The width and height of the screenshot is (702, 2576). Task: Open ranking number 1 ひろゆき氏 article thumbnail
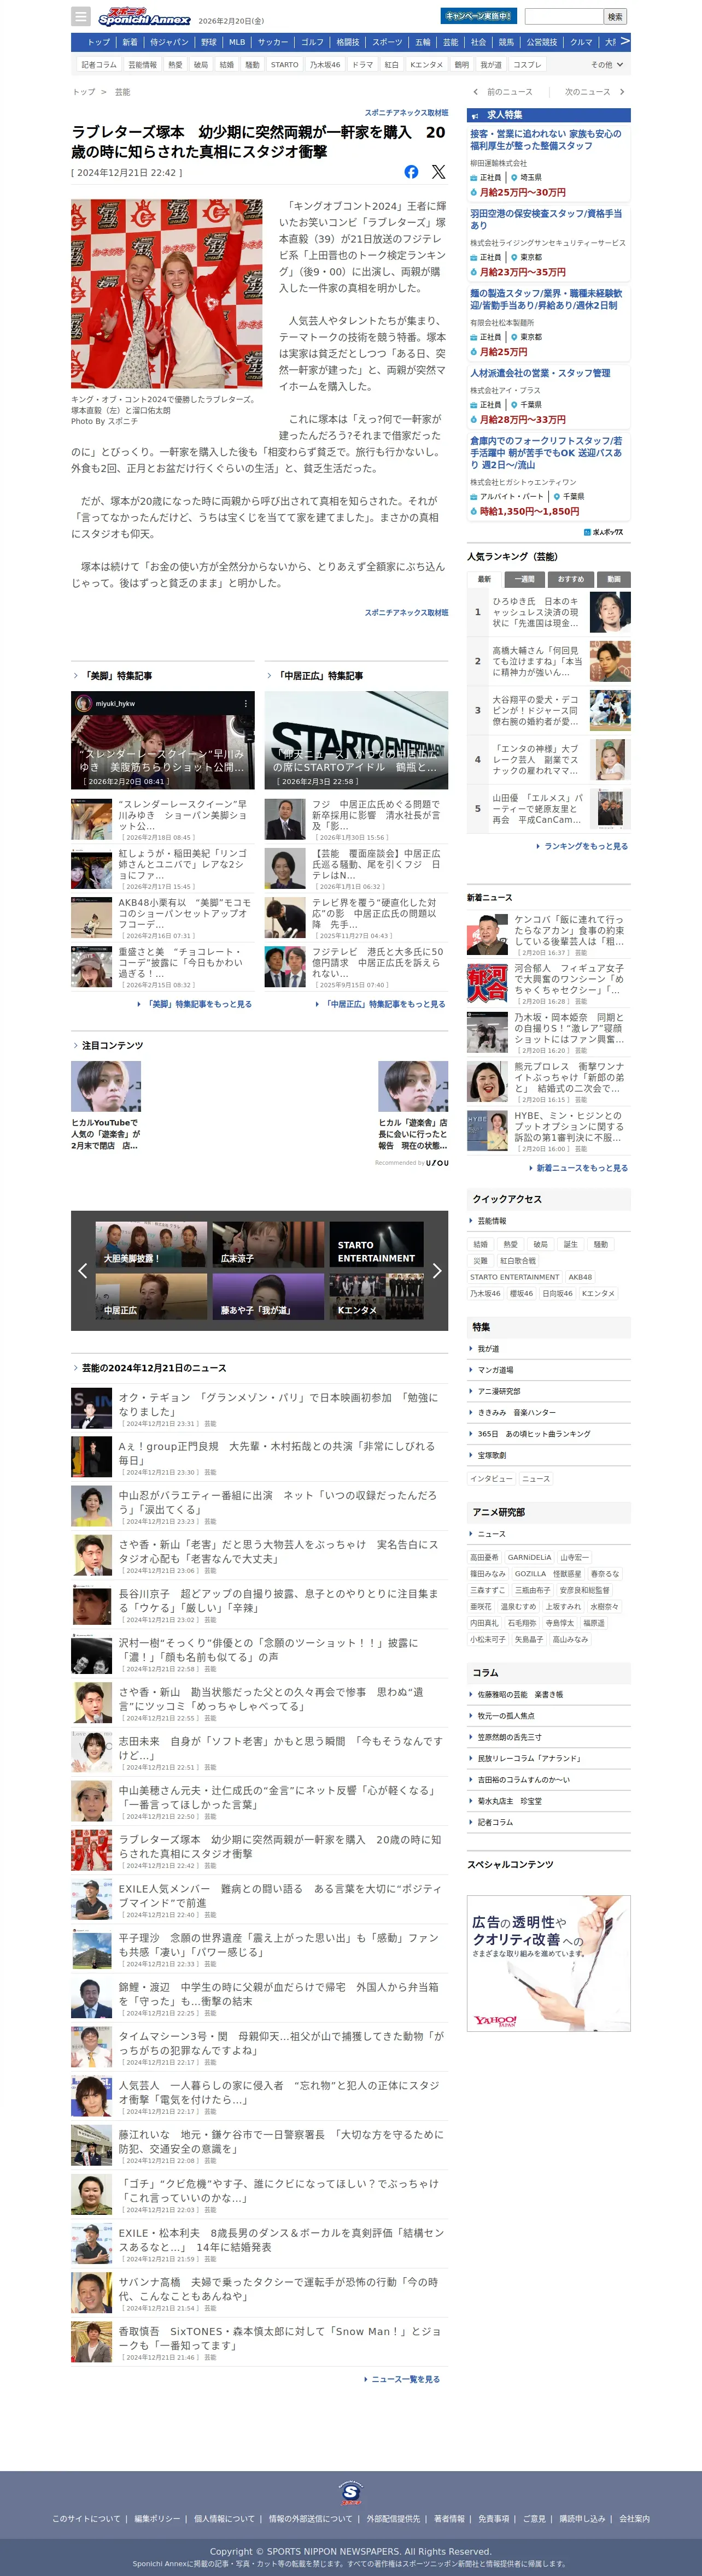(610, 612)
